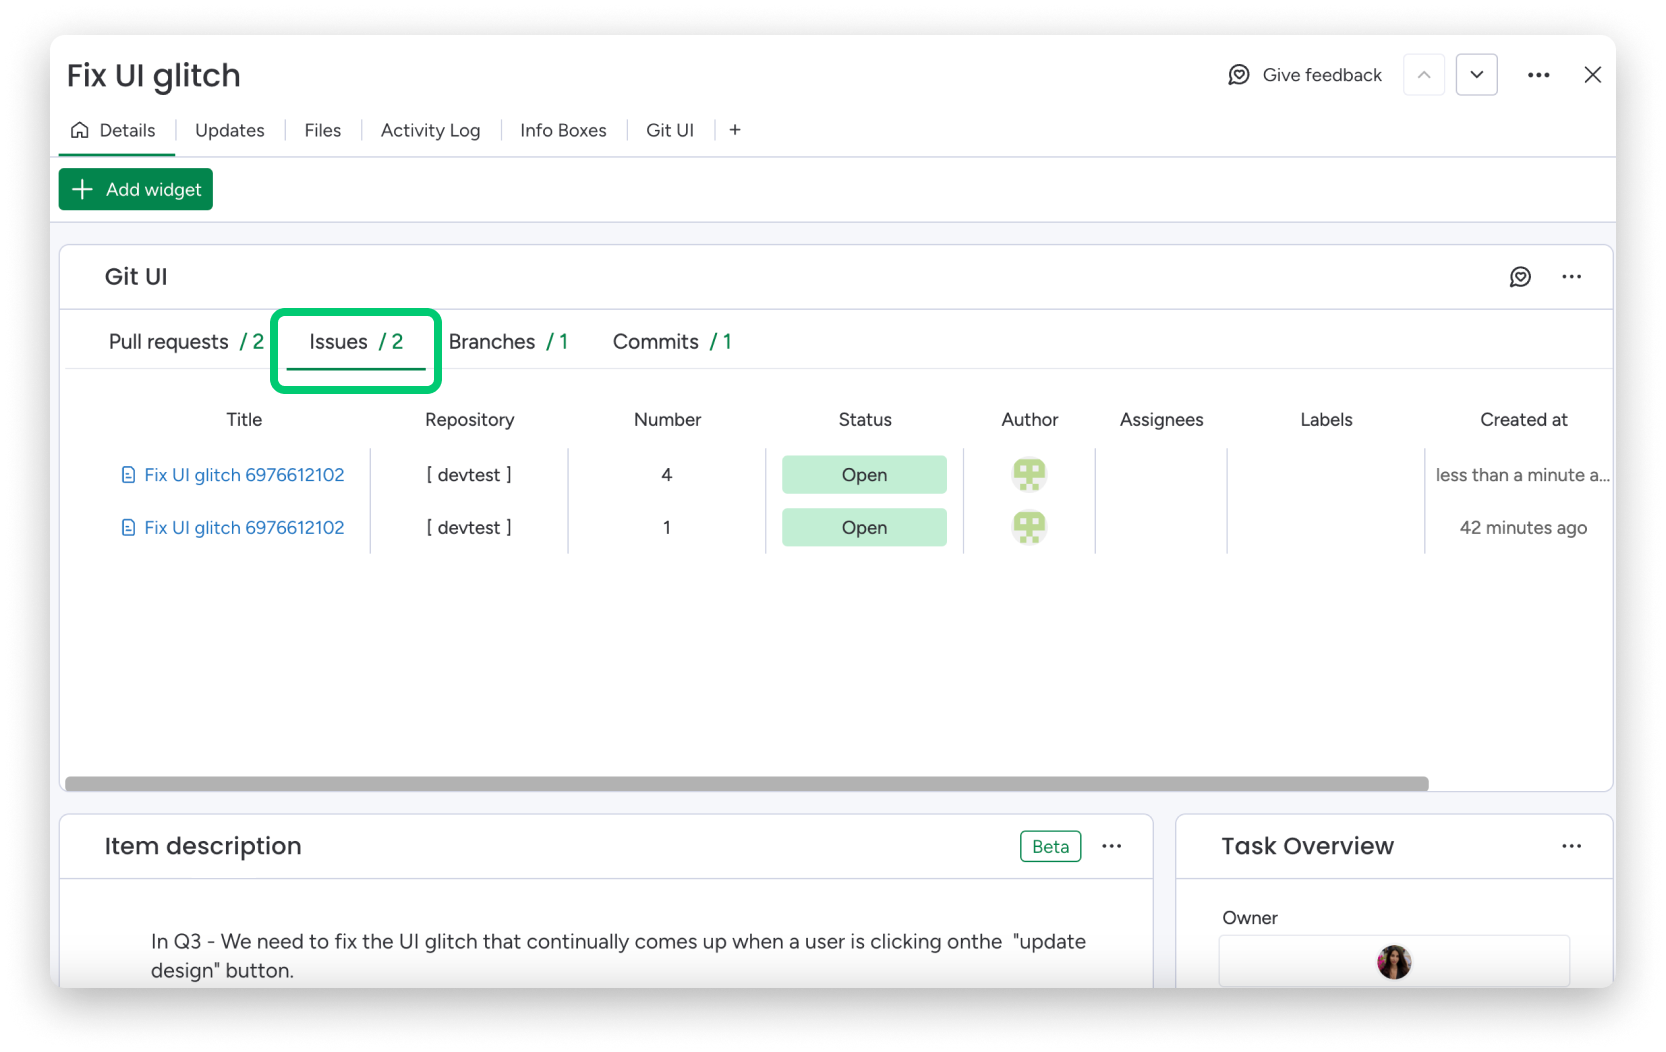Click [ devtest ] repository of issue 4
1666x1052 pixels.
(469, 475)
